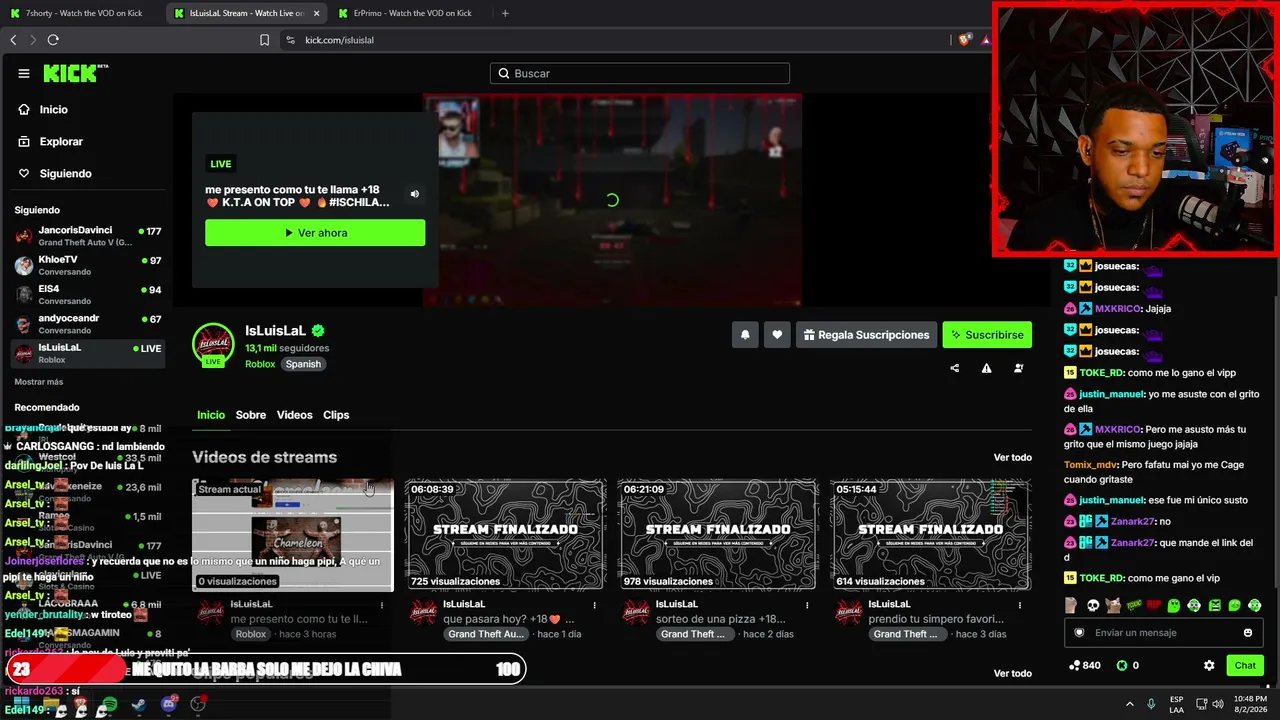Click the chat identity badge icon
The height and width of the screenshot is (720, 1280).
pos(1079,632)
